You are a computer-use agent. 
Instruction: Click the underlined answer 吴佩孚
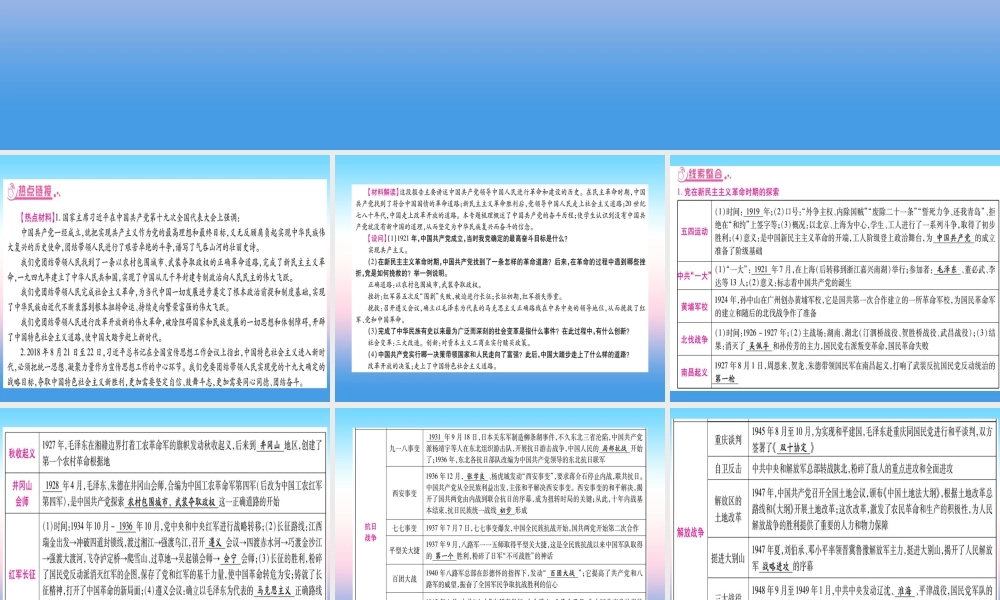click(759, 346)
